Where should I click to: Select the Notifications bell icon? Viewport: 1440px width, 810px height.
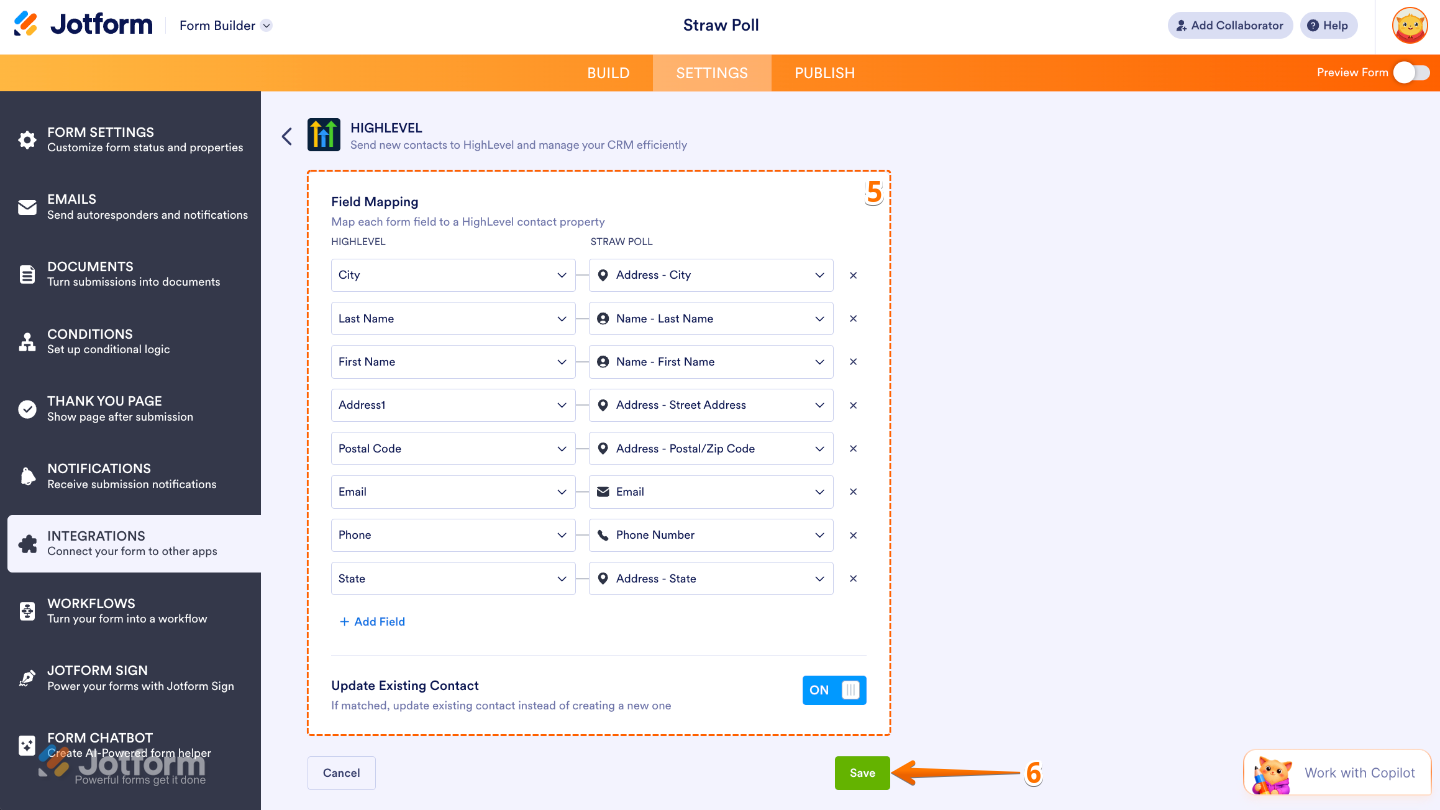[27, 475]
